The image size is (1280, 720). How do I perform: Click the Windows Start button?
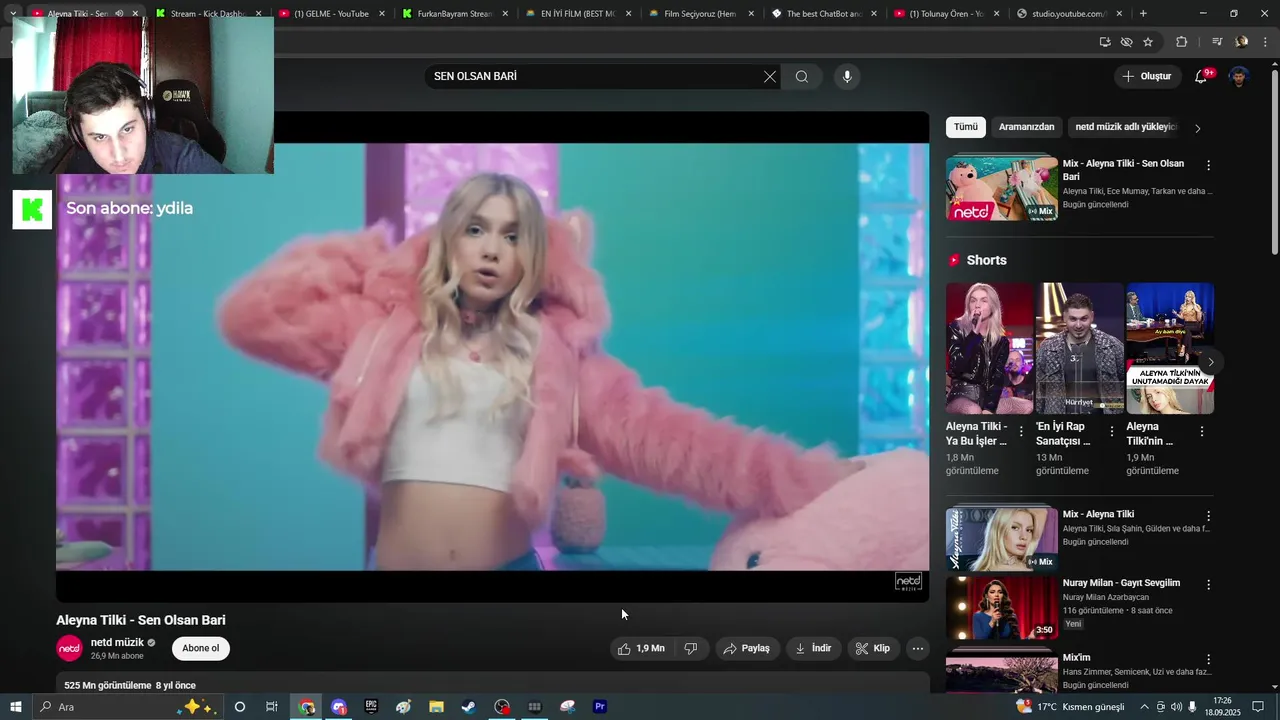[x=16, y=707]
